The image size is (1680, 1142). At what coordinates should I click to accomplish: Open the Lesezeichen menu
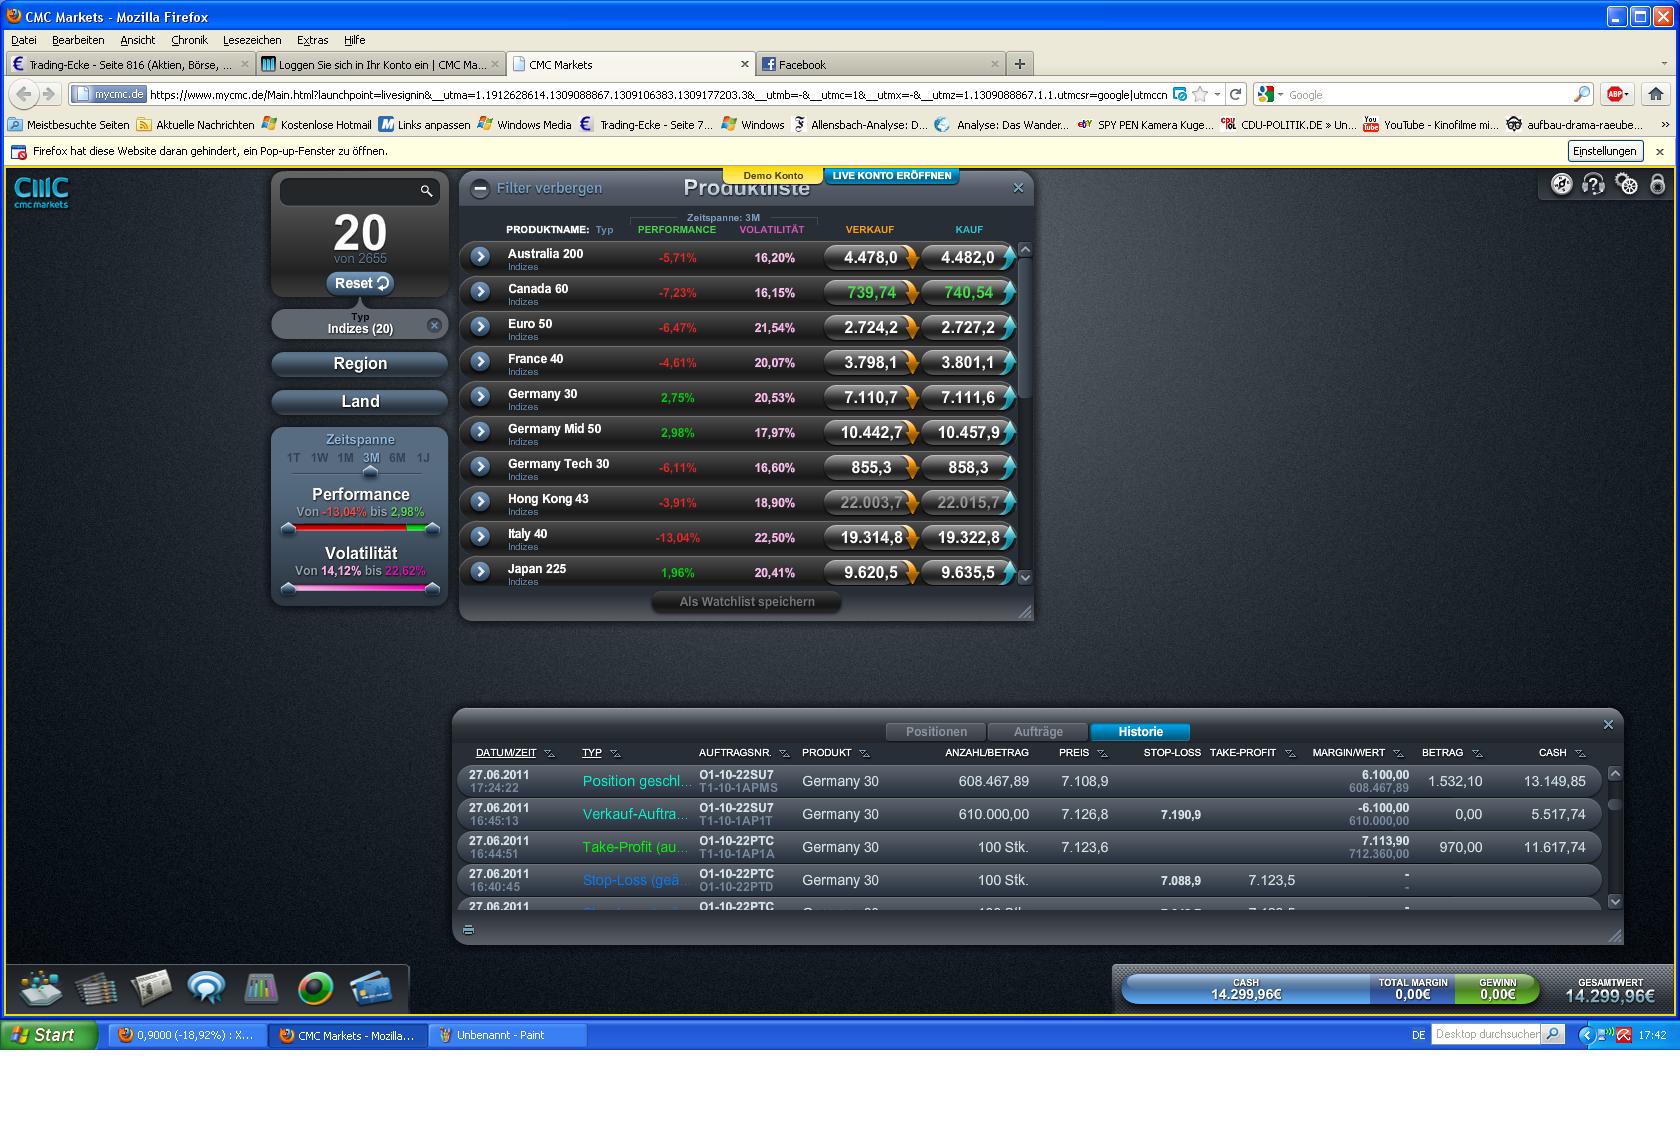251,40
